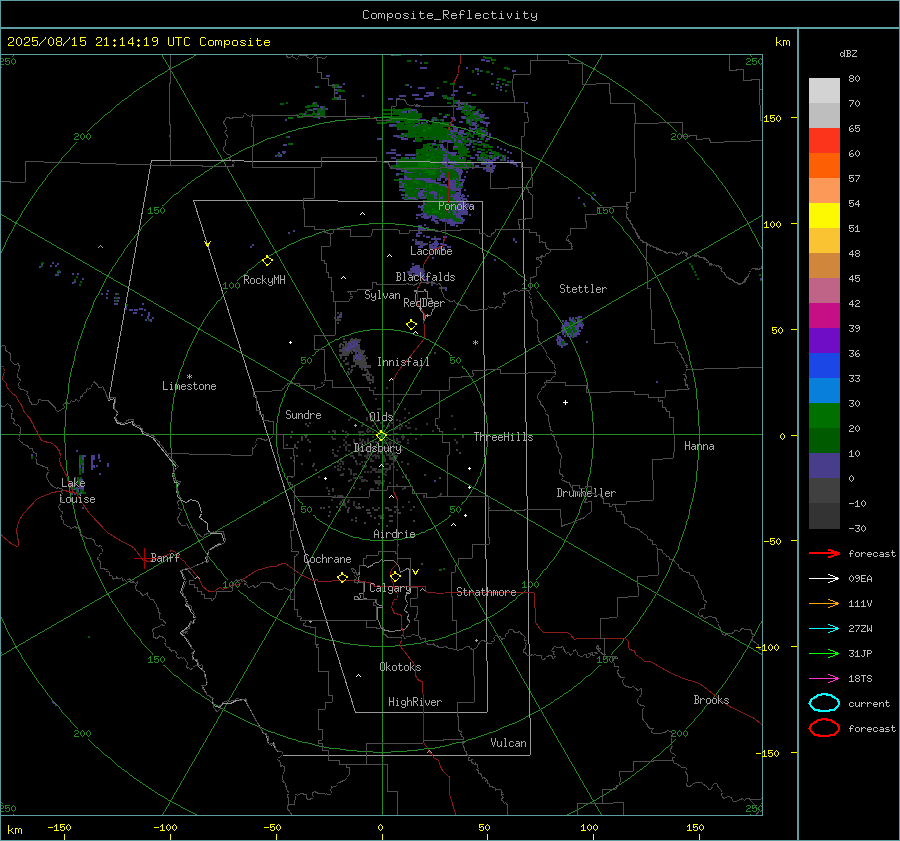
Task: Click the yellow diamond marker below RedDeer
Action: click(411, 325)
